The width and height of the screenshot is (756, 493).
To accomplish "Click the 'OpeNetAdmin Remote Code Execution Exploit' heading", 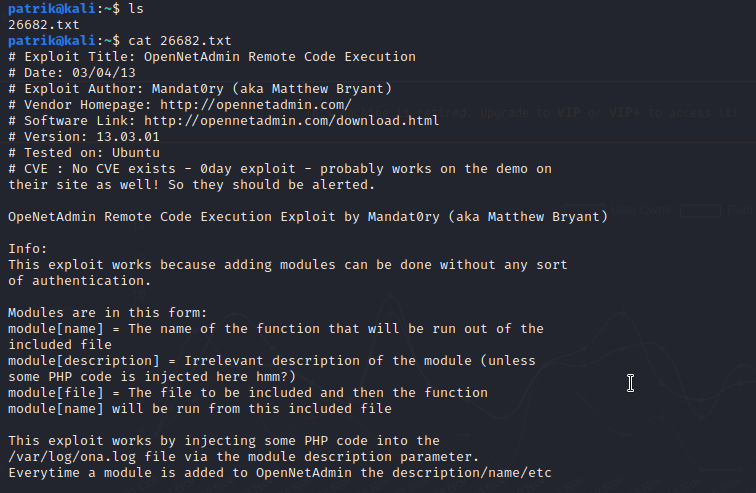I will (172, 216).
